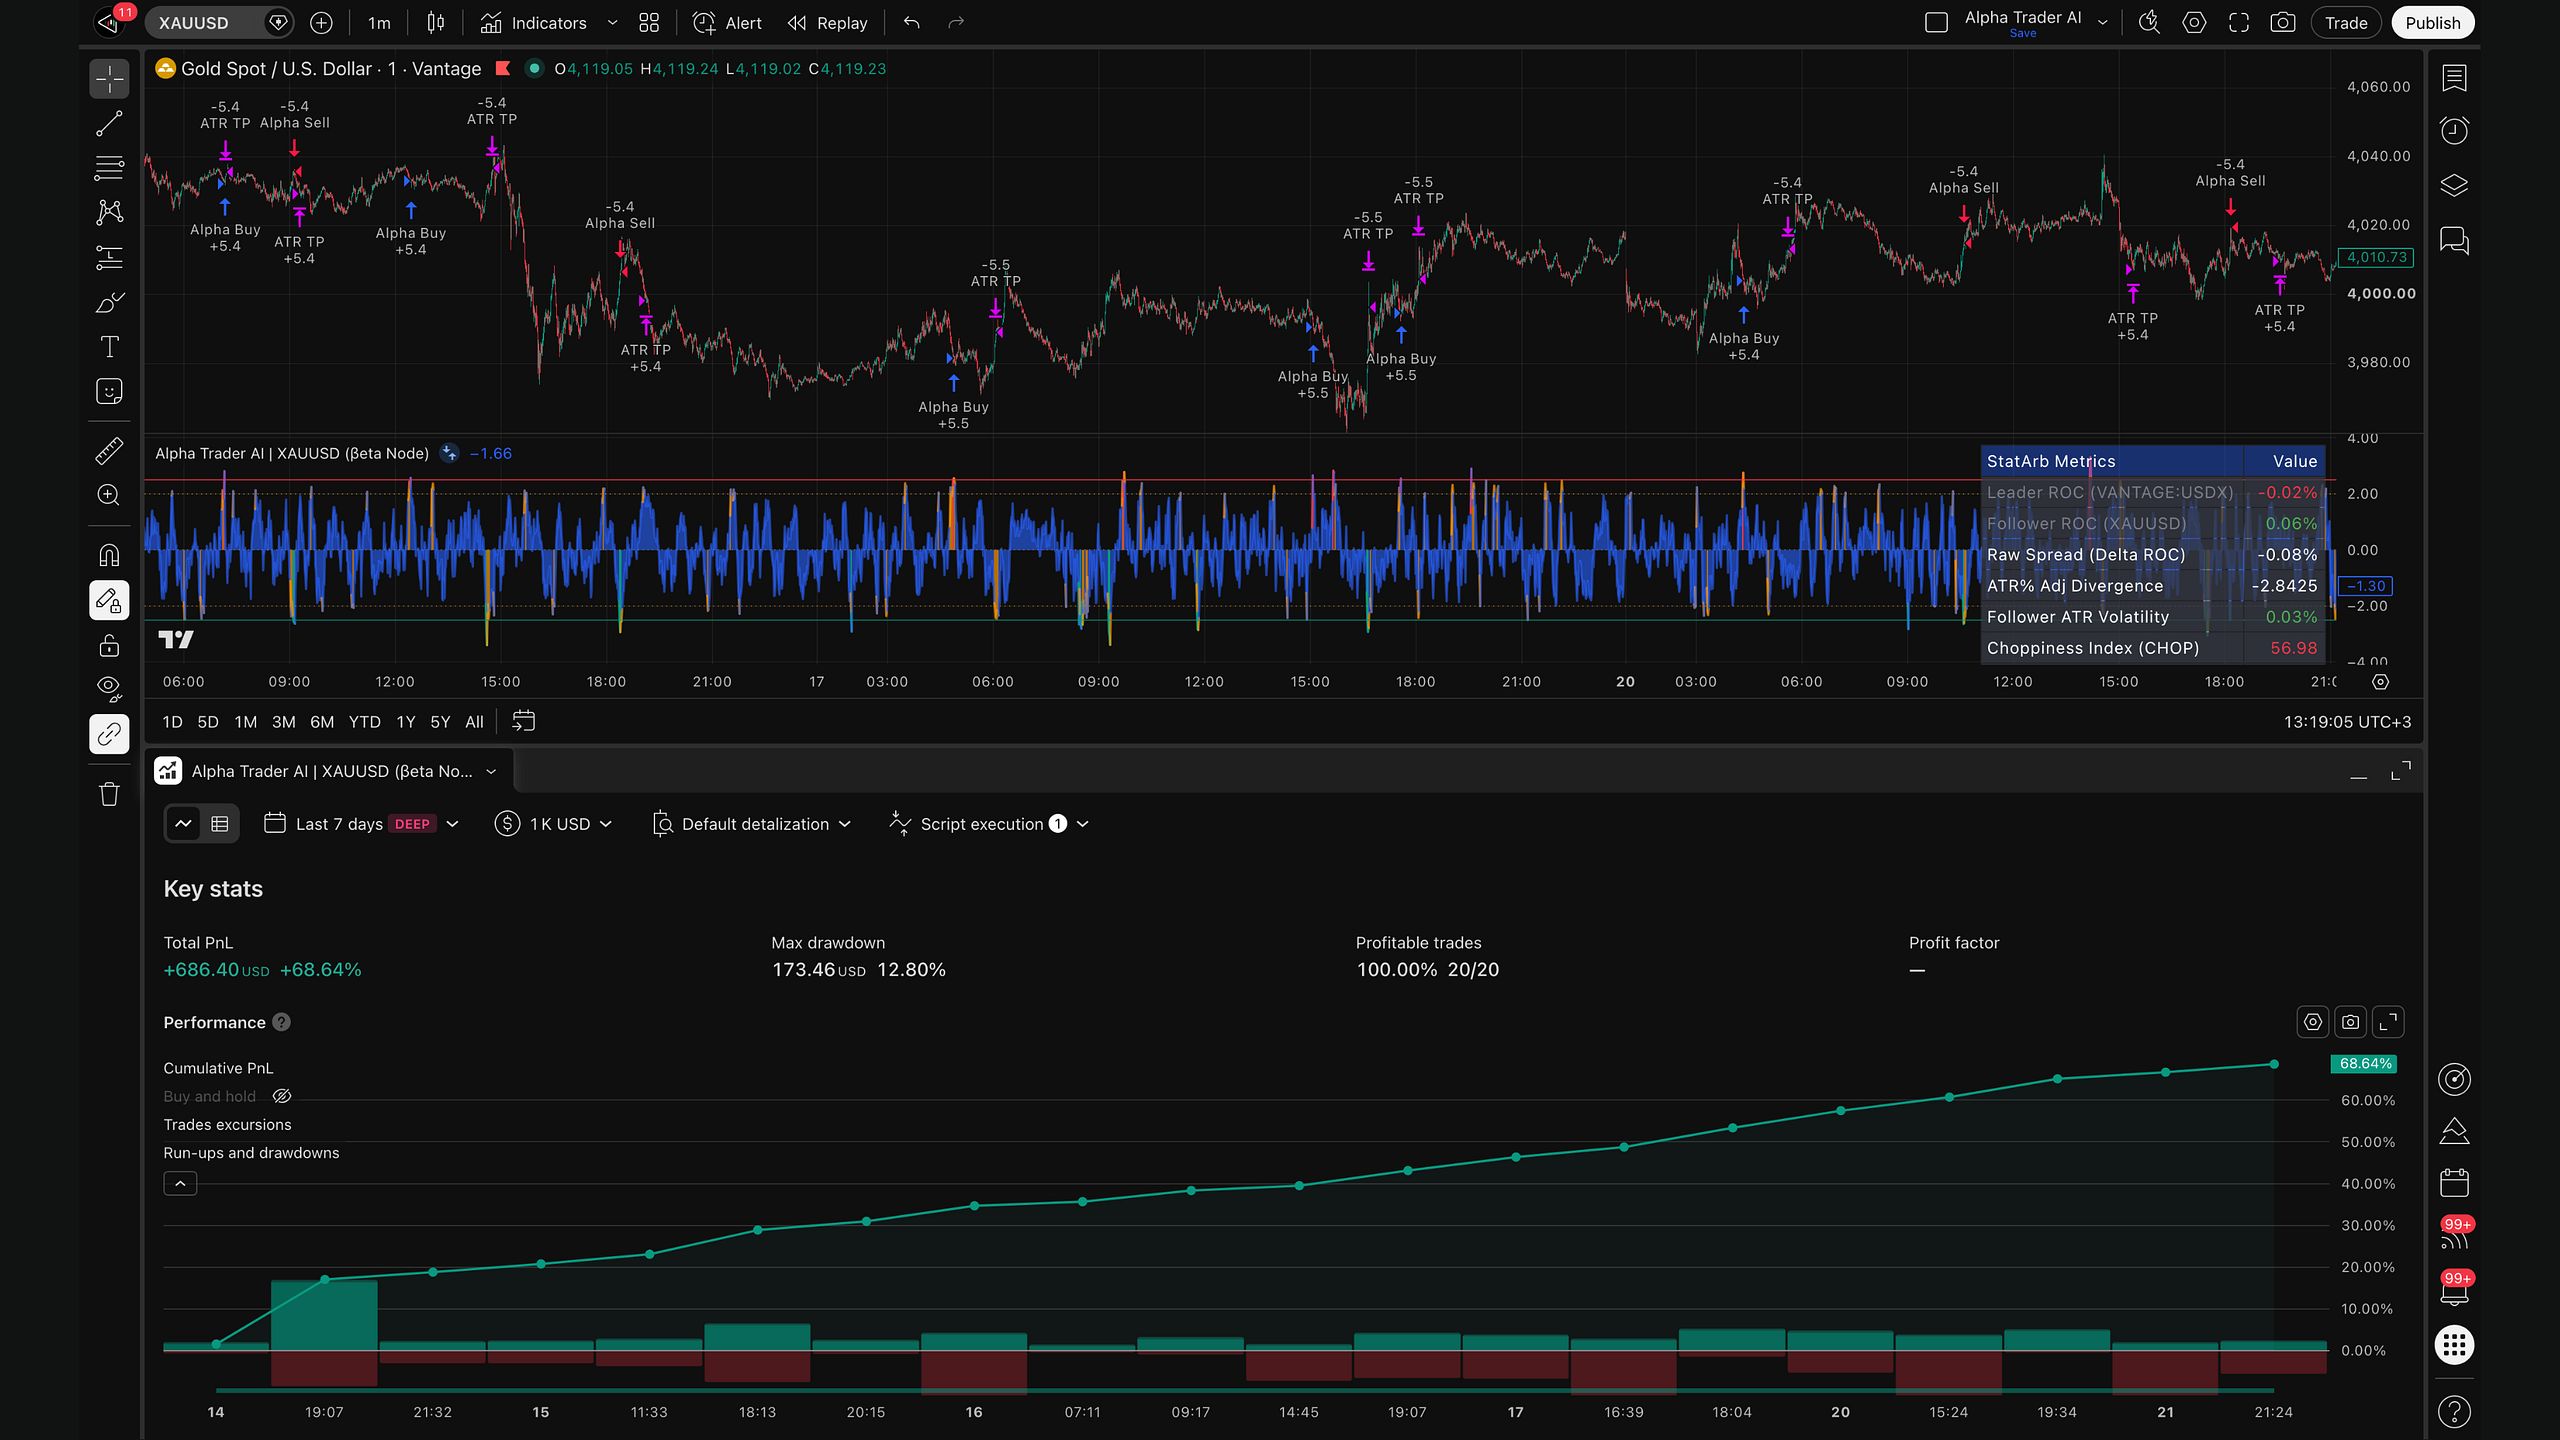Select the ruler measure tool
This screenshot has height=1440, width=2560.
(109, 451)
